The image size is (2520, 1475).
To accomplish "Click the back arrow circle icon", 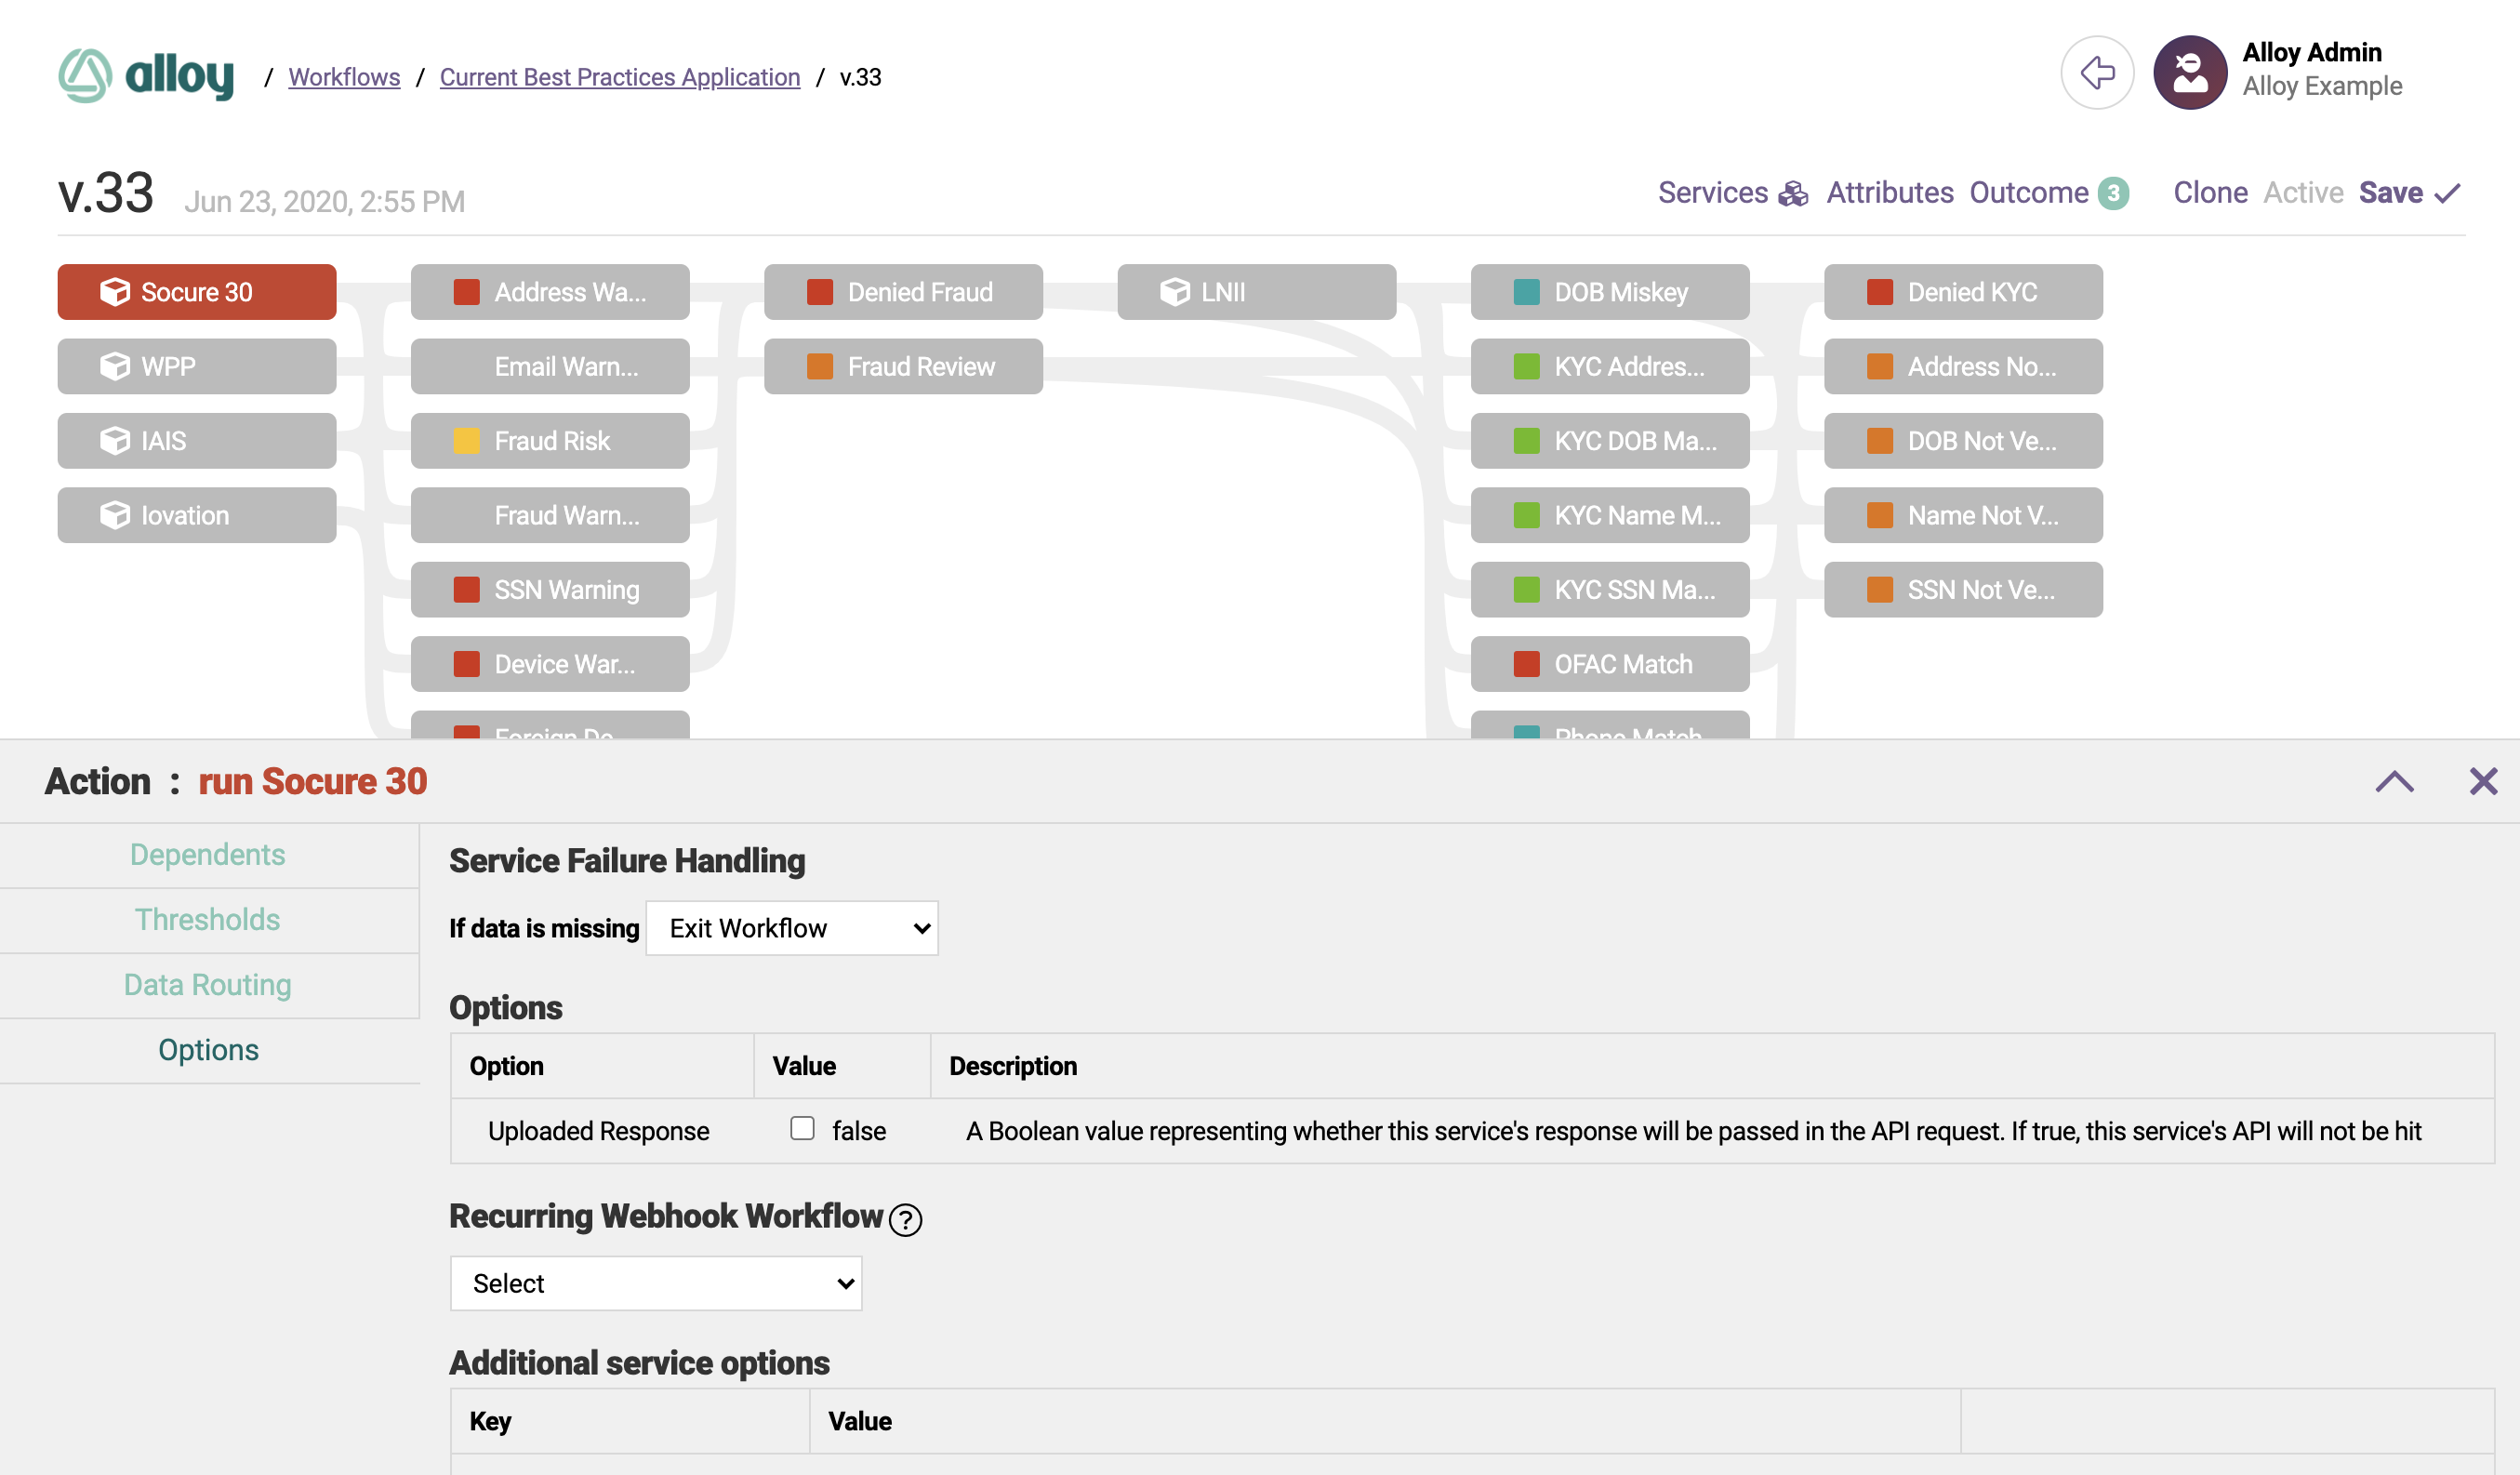I will [x=2097, y=72].
